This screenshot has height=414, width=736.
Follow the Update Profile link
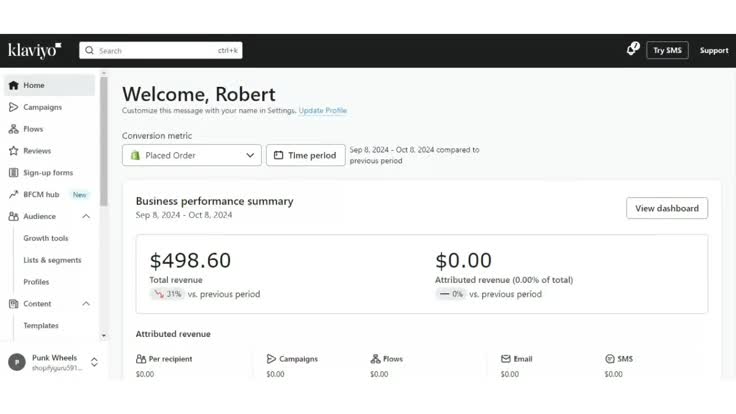[322, 110]
